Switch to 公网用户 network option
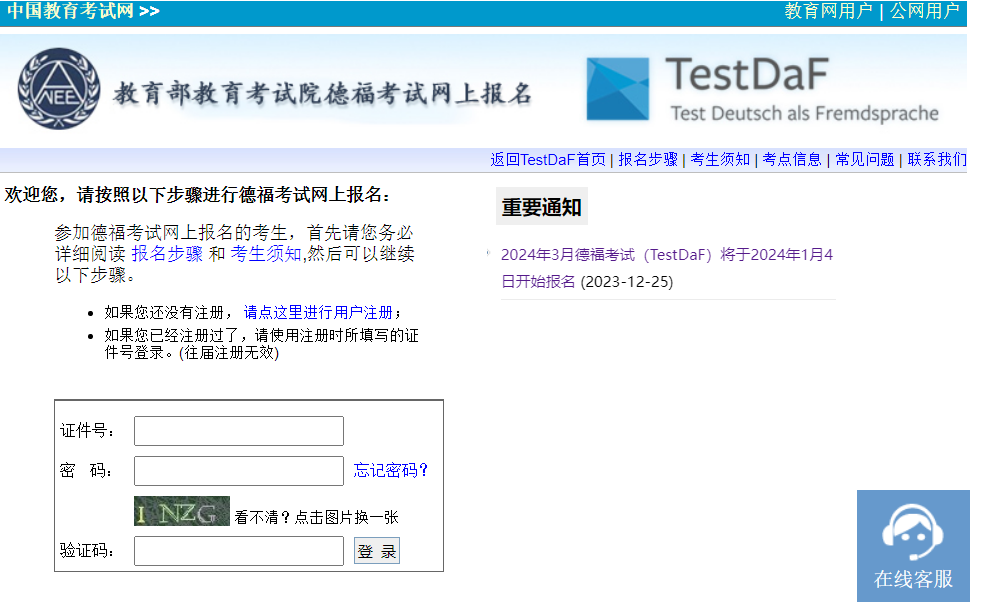 click(924, 11)
